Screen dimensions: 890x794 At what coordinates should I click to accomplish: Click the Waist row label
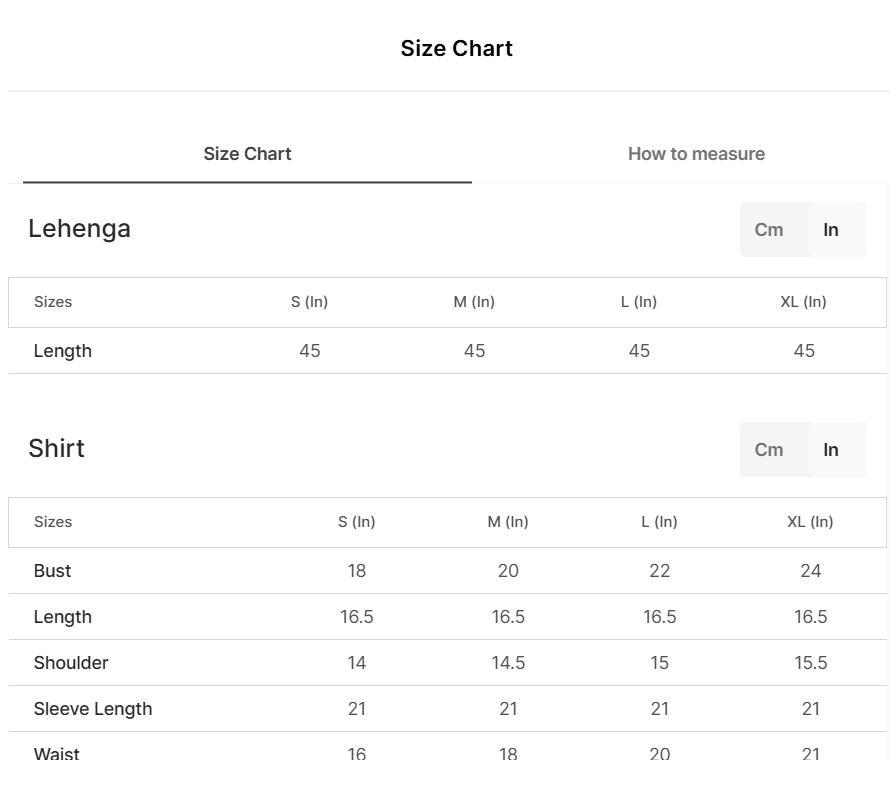click(56, 754)
